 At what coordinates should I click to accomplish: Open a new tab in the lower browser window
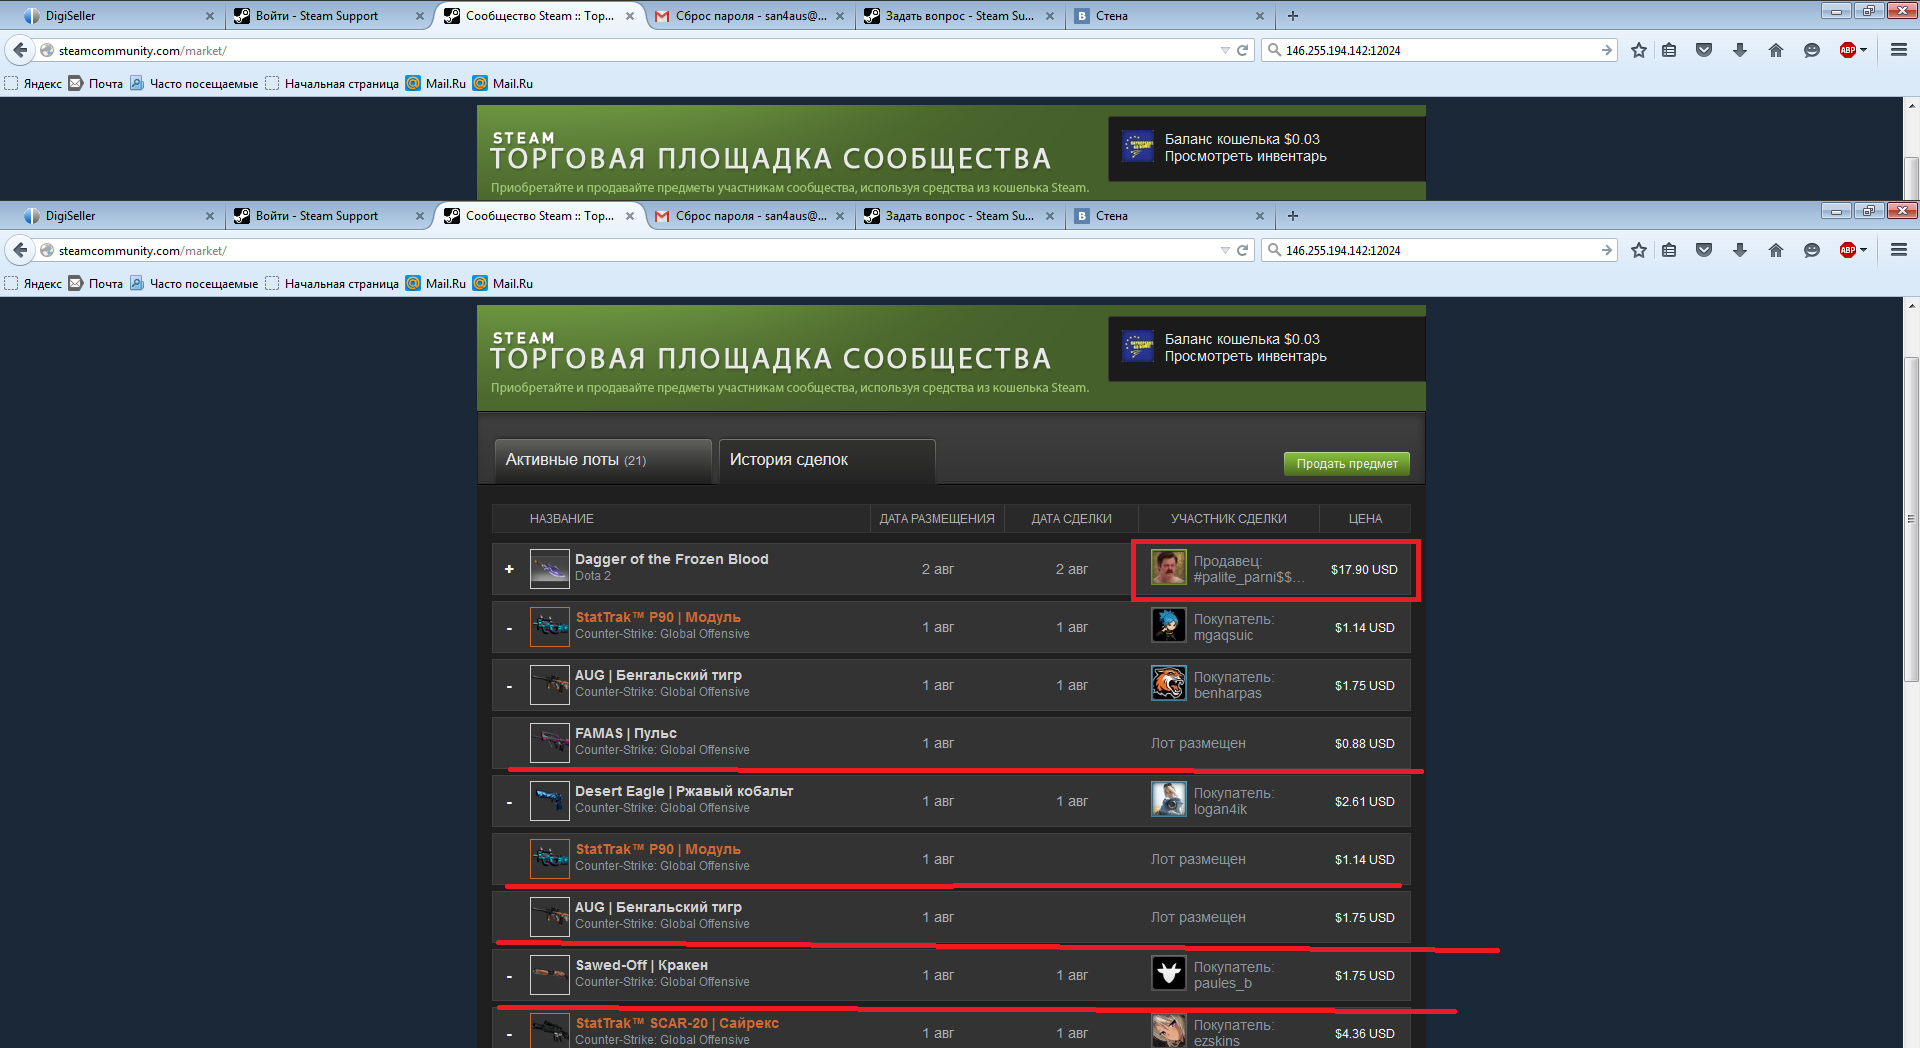point(1293,216)
